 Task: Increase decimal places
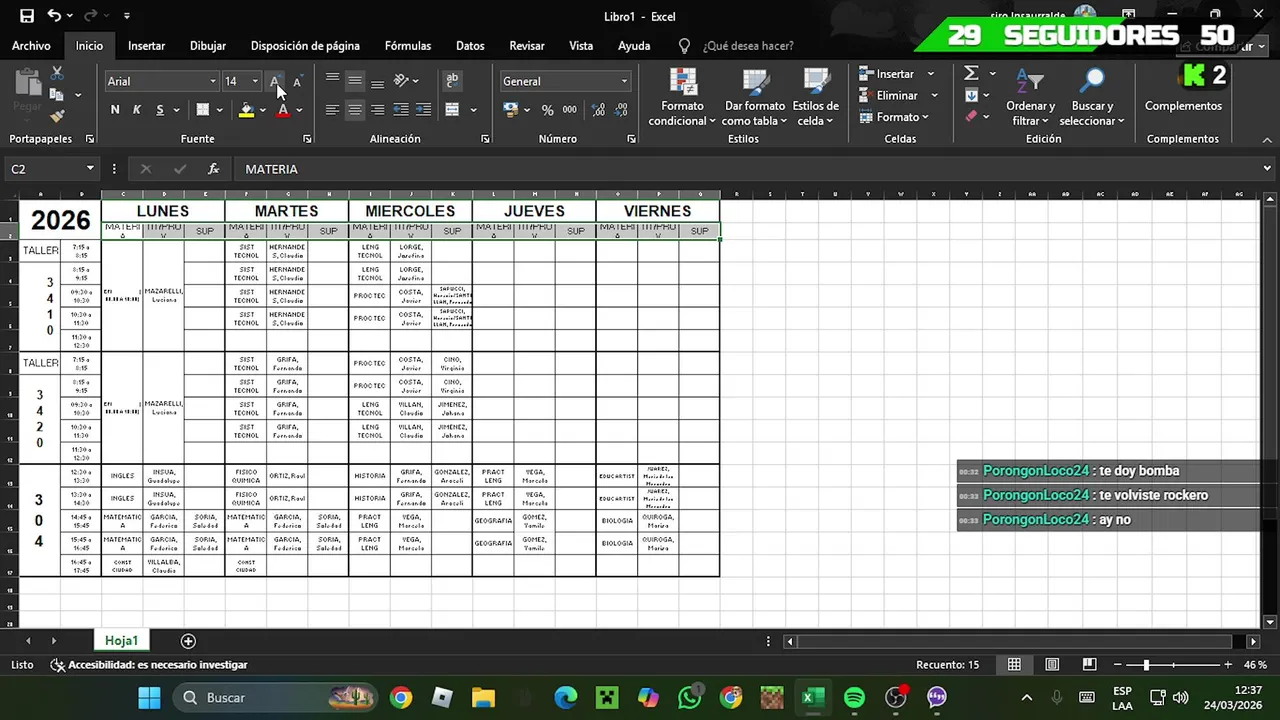[x=598, y=110]
